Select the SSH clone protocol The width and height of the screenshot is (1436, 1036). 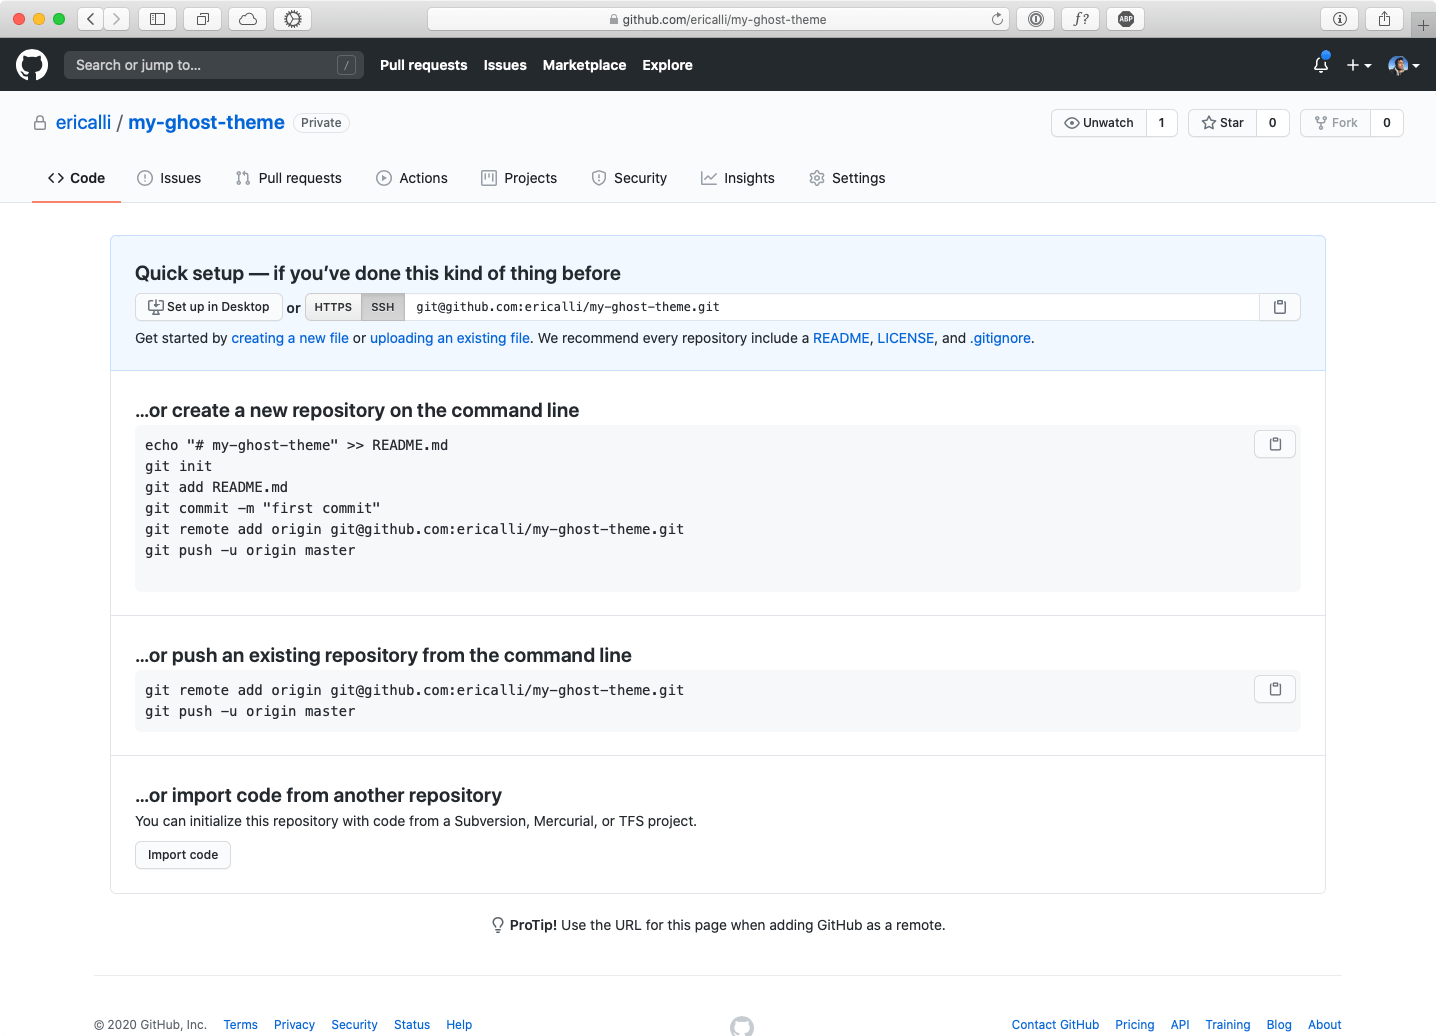383,307
